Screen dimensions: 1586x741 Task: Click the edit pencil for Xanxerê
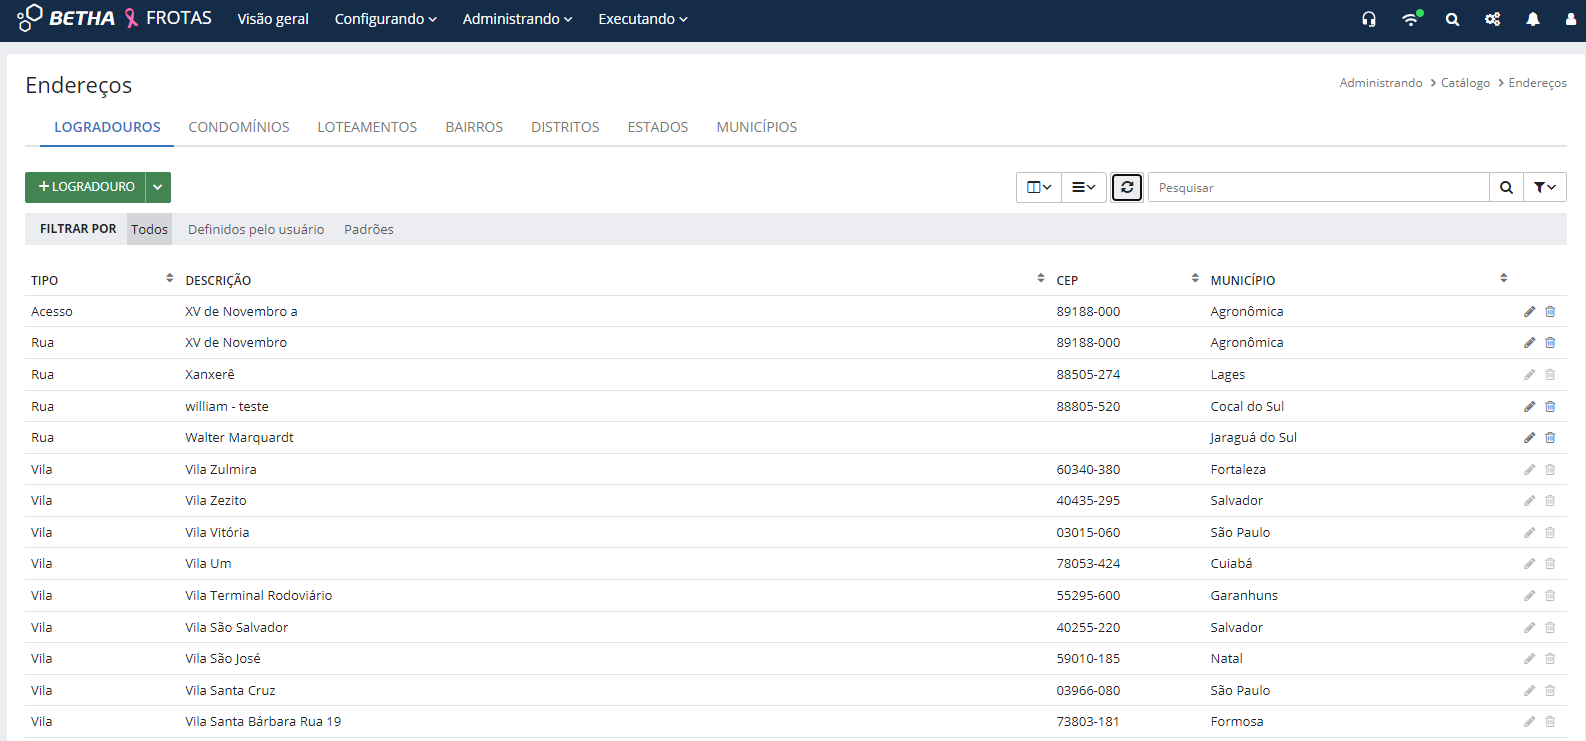[x=1529, y=375]
